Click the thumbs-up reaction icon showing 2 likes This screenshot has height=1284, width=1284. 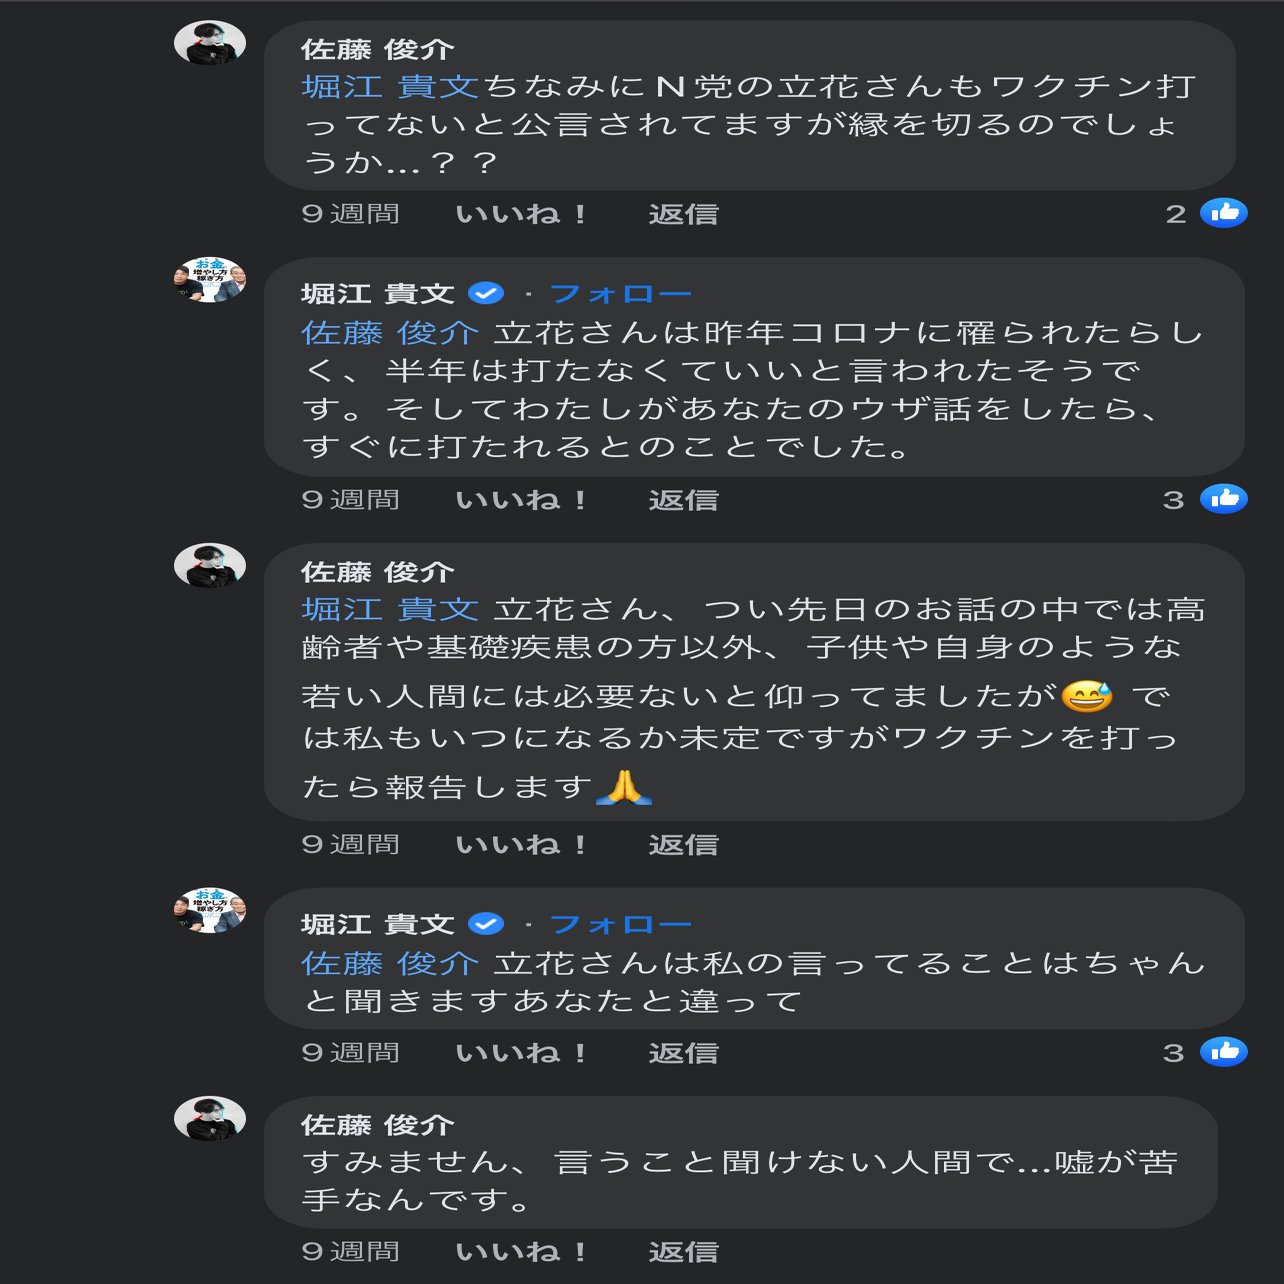pos(1223,213)
